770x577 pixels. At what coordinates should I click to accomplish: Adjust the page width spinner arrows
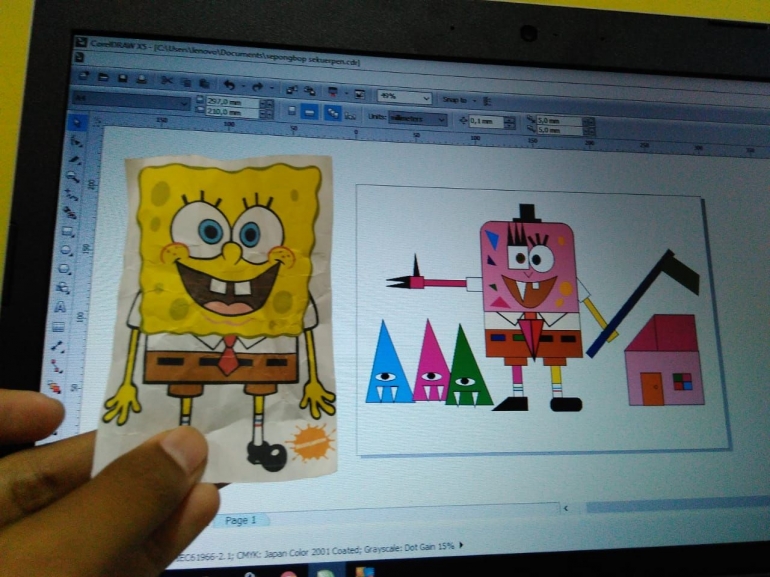[x=267, y=104]
